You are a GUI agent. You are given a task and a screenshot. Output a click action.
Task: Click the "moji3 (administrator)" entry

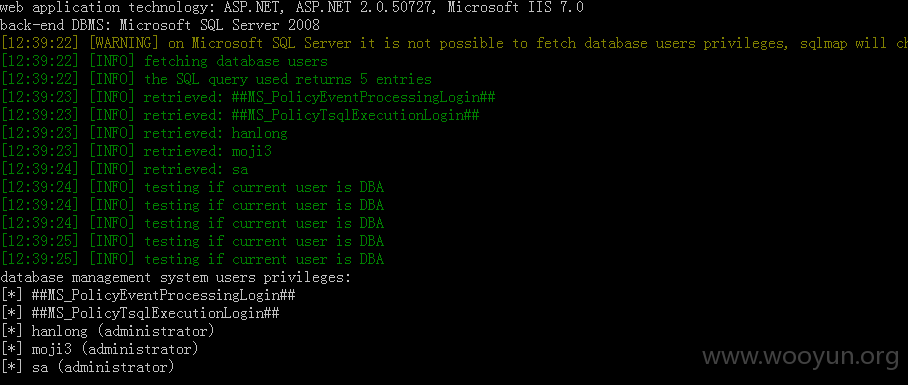(x=115, y=349)
